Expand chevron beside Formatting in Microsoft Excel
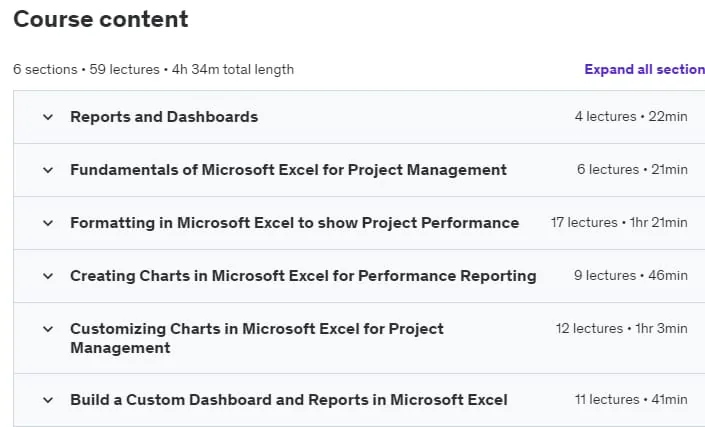Screen dimensions: 705x427 [x=48, y=223]
